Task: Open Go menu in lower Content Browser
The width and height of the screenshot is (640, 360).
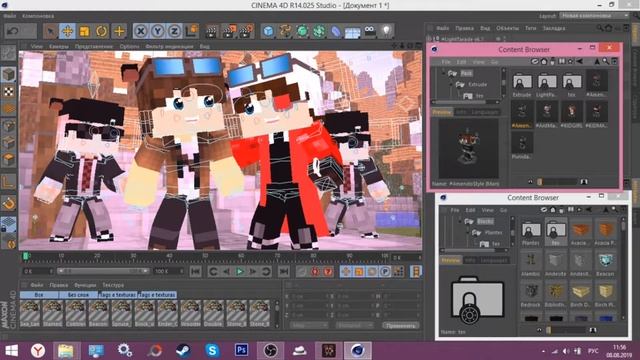Action: tap(504, 210)
